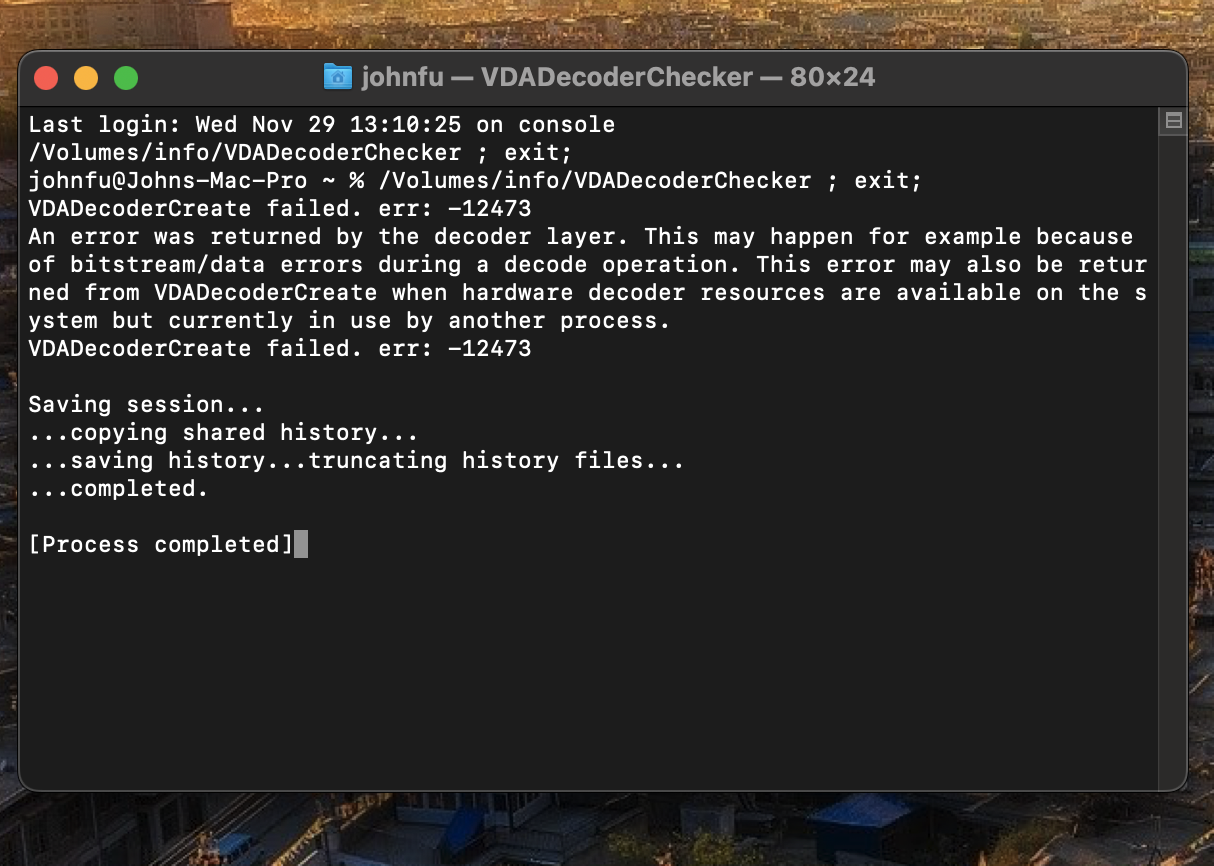Image resolution: width=1214 pixels, height=866 pixels.
Task: Zoom the Terminal window with green button
Action: pyautogui.click(x=126, y=78)
